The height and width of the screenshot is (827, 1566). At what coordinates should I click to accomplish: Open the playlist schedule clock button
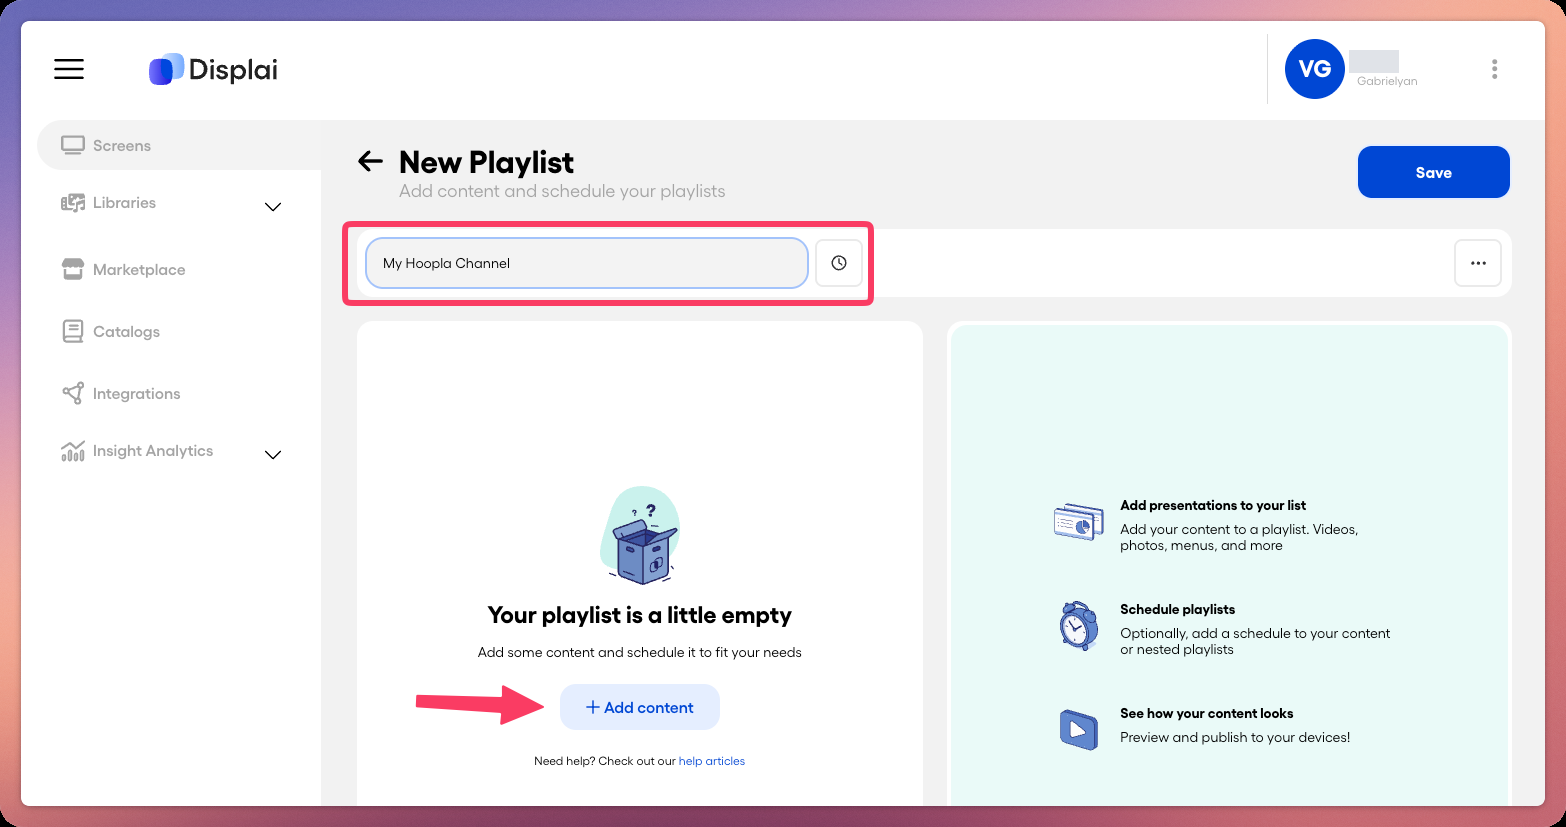[839, 263]
